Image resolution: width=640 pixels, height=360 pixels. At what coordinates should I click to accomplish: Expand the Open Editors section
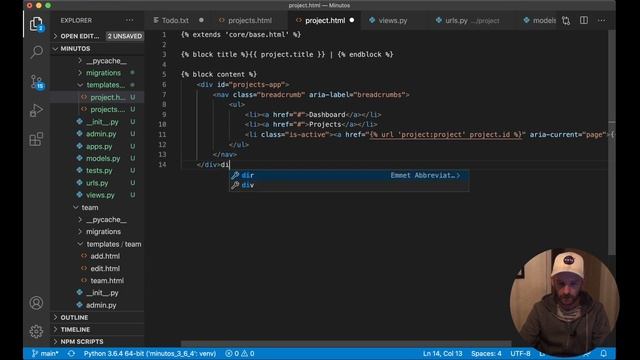point(79,36)
